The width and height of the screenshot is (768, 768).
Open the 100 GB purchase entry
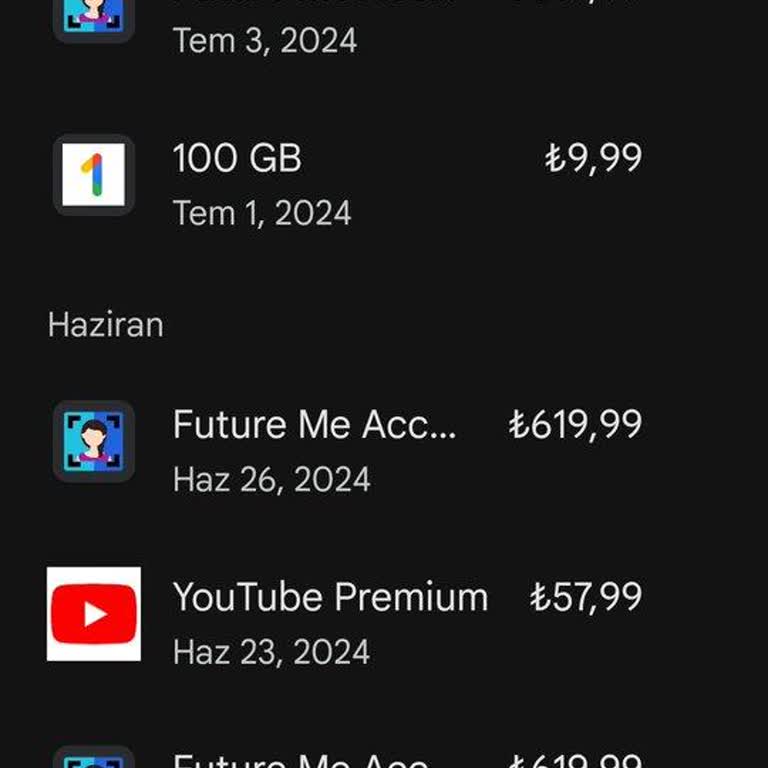pos(237,158)
